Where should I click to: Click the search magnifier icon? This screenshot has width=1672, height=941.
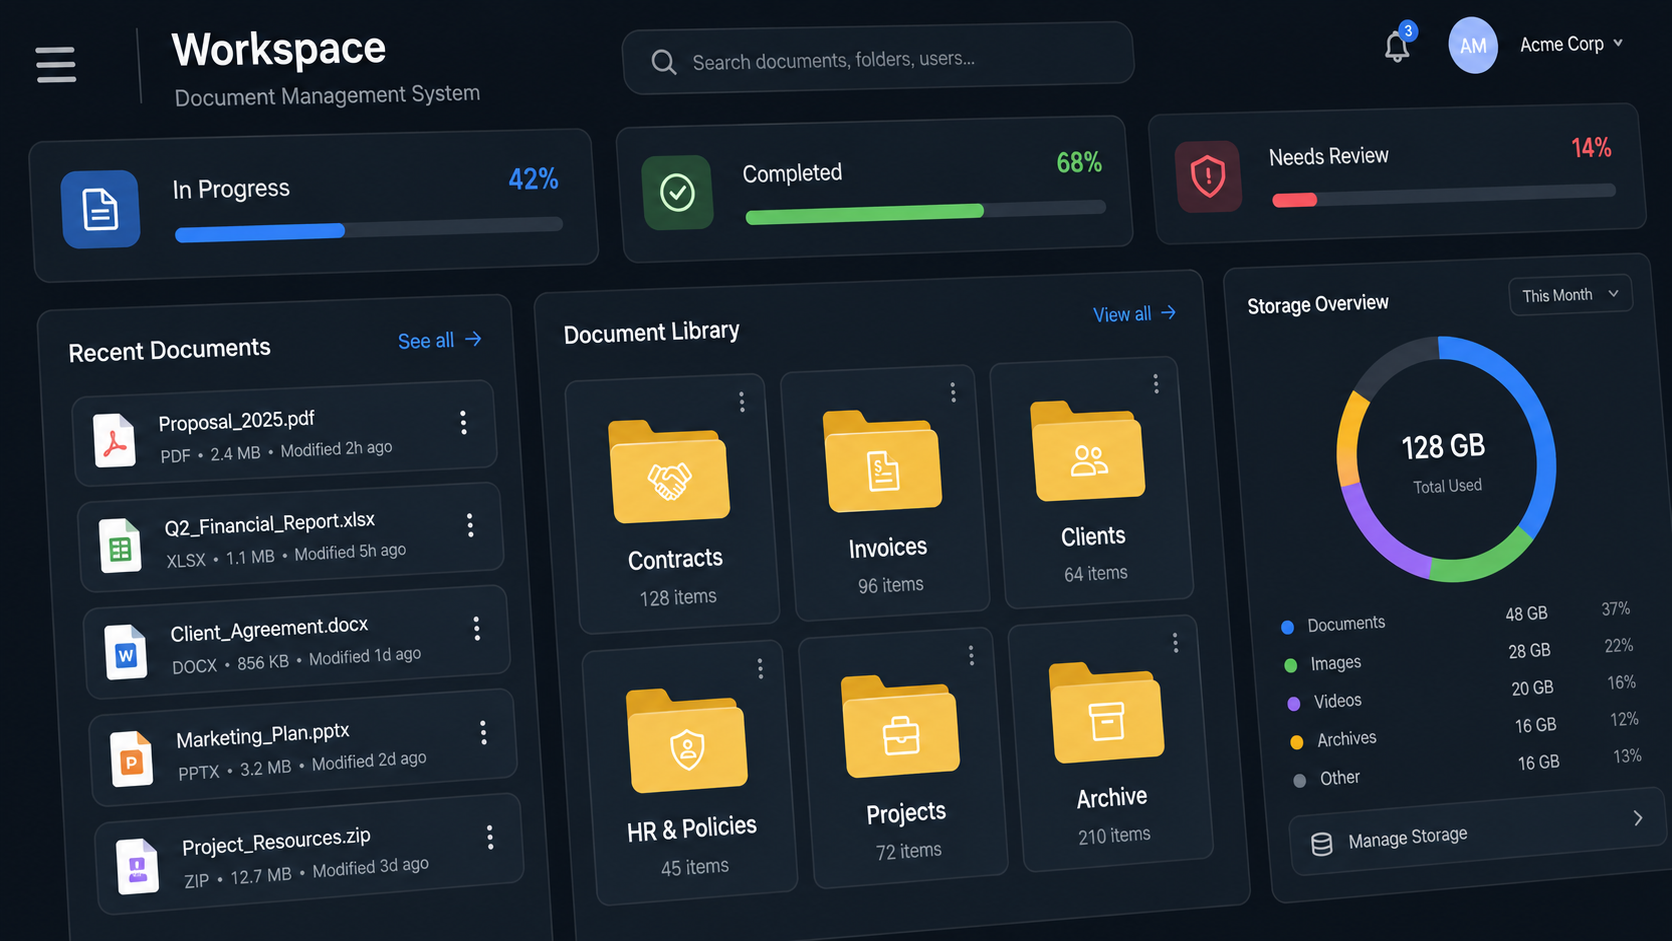(x=663, y=62)
